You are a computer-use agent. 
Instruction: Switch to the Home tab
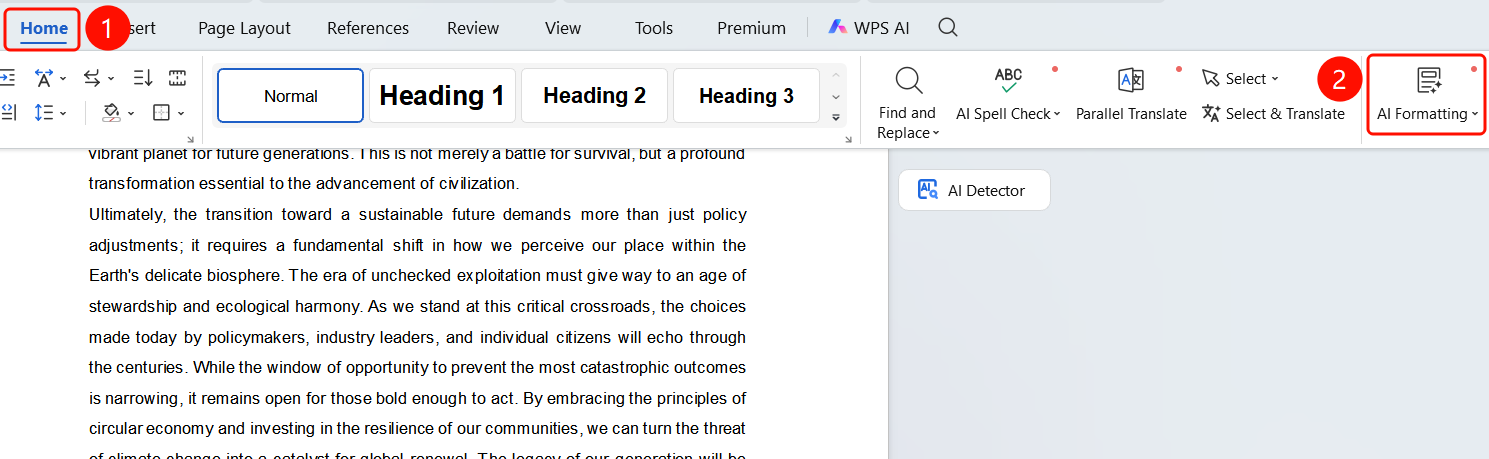(x=44, y=28)
